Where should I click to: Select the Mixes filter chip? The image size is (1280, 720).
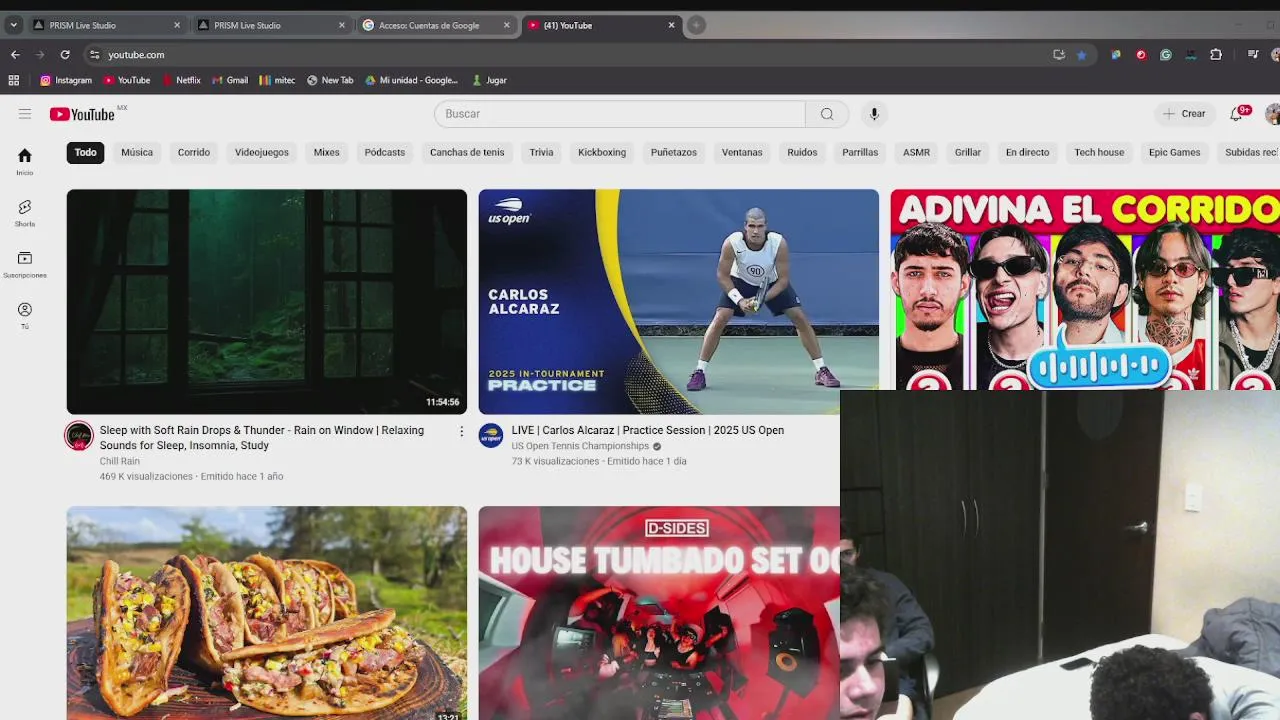327,152
